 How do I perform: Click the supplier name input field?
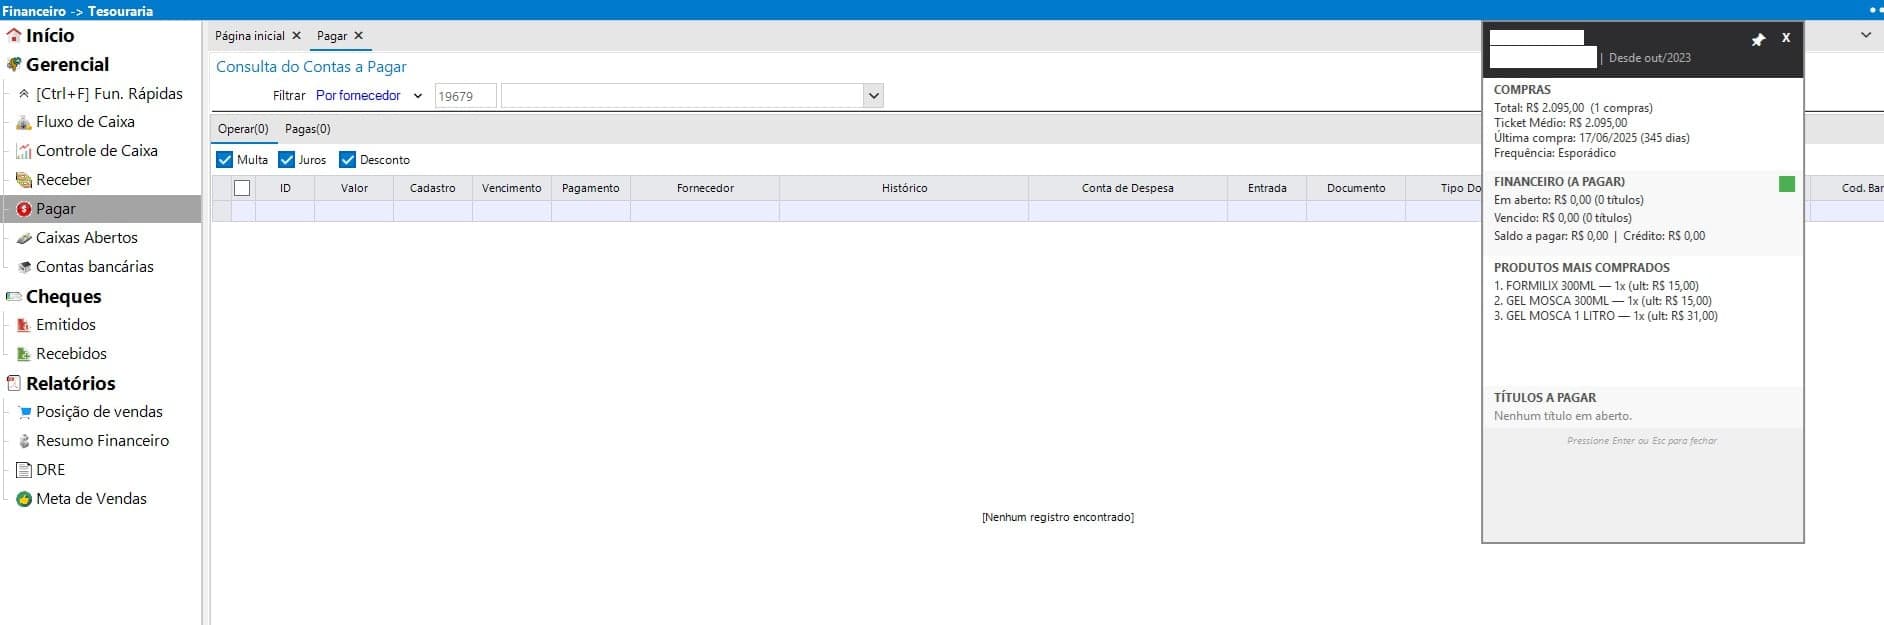pos(683,96)
